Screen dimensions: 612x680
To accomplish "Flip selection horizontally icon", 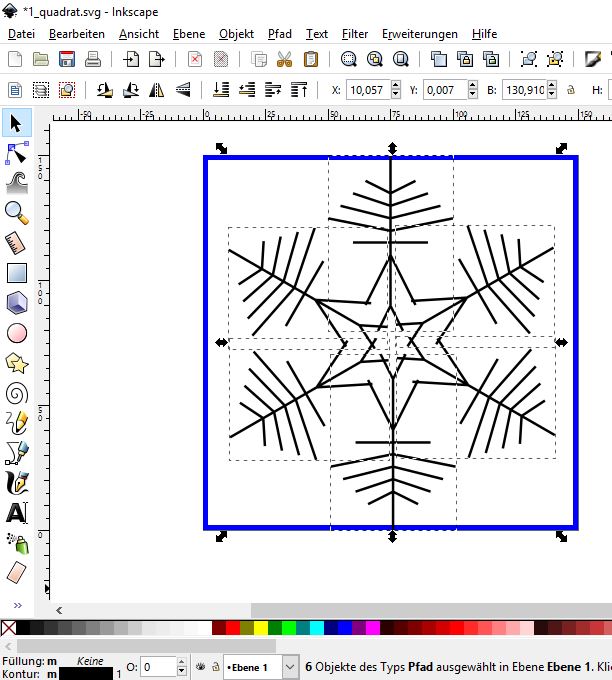I will (157, 90).
